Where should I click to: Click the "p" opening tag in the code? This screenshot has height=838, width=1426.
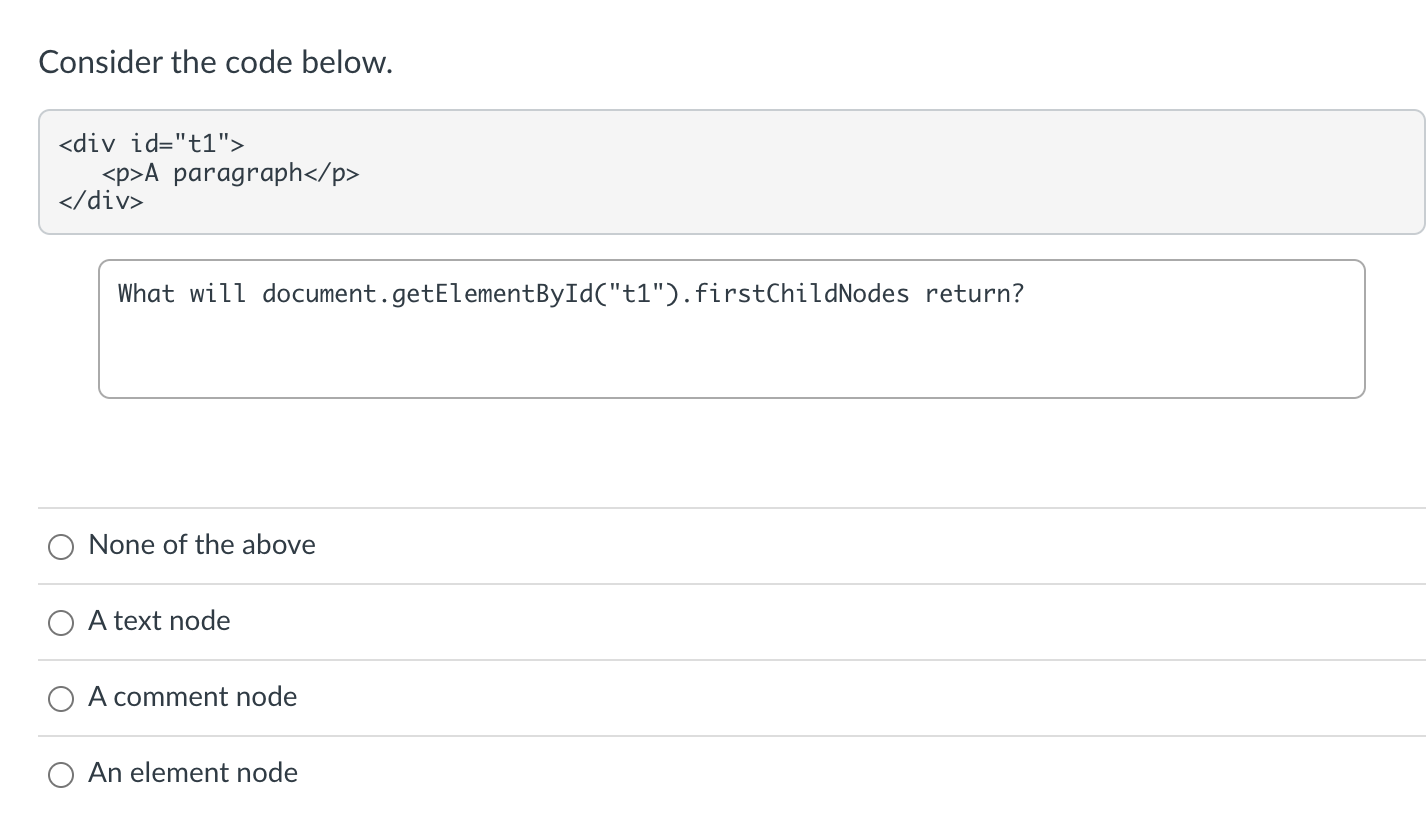coord(123,174)
